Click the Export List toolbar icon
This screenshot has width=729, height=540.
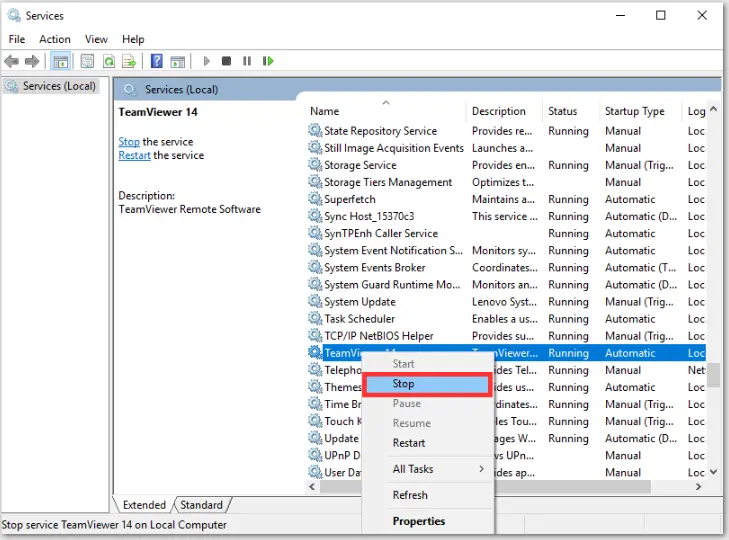coord(129,61)
